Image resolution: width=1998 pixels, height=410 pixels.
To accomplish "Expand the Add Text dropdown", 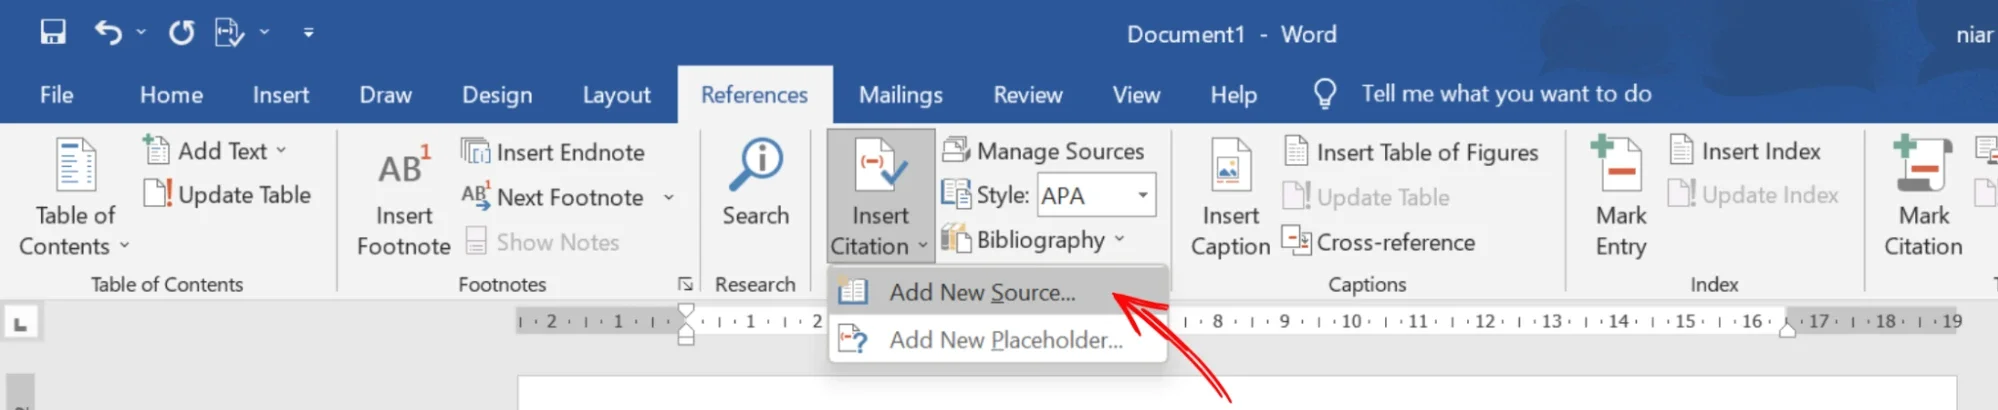I will [281, 151].
